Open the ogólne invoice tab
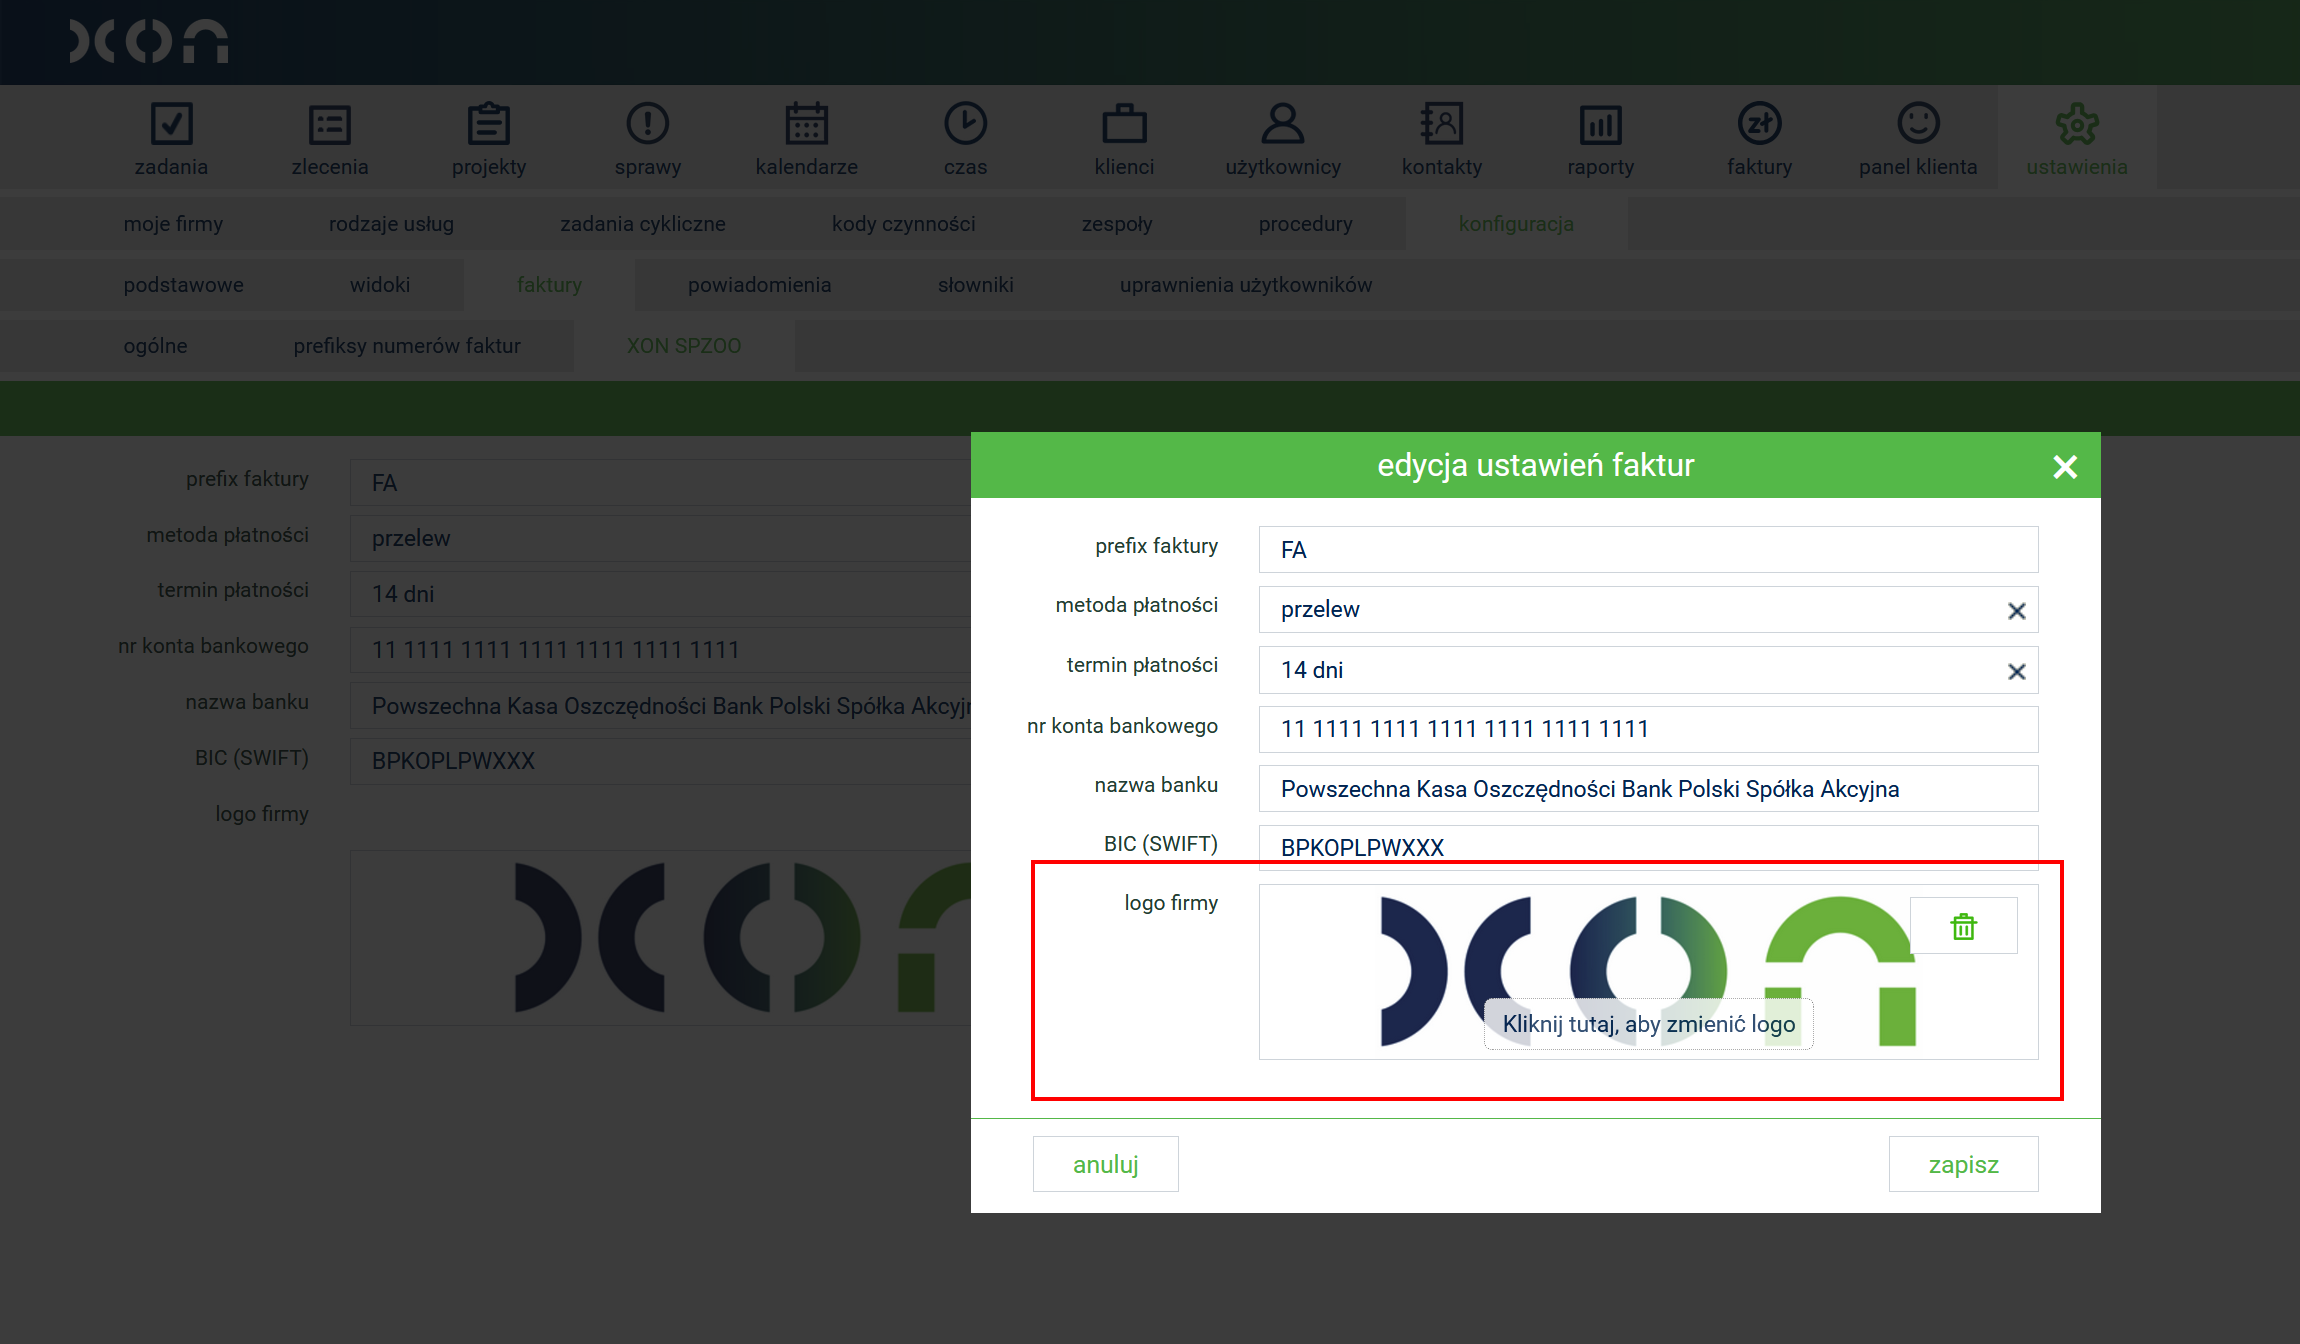This screenshot has width=2300, height=1344. click(x=155, y=346)
